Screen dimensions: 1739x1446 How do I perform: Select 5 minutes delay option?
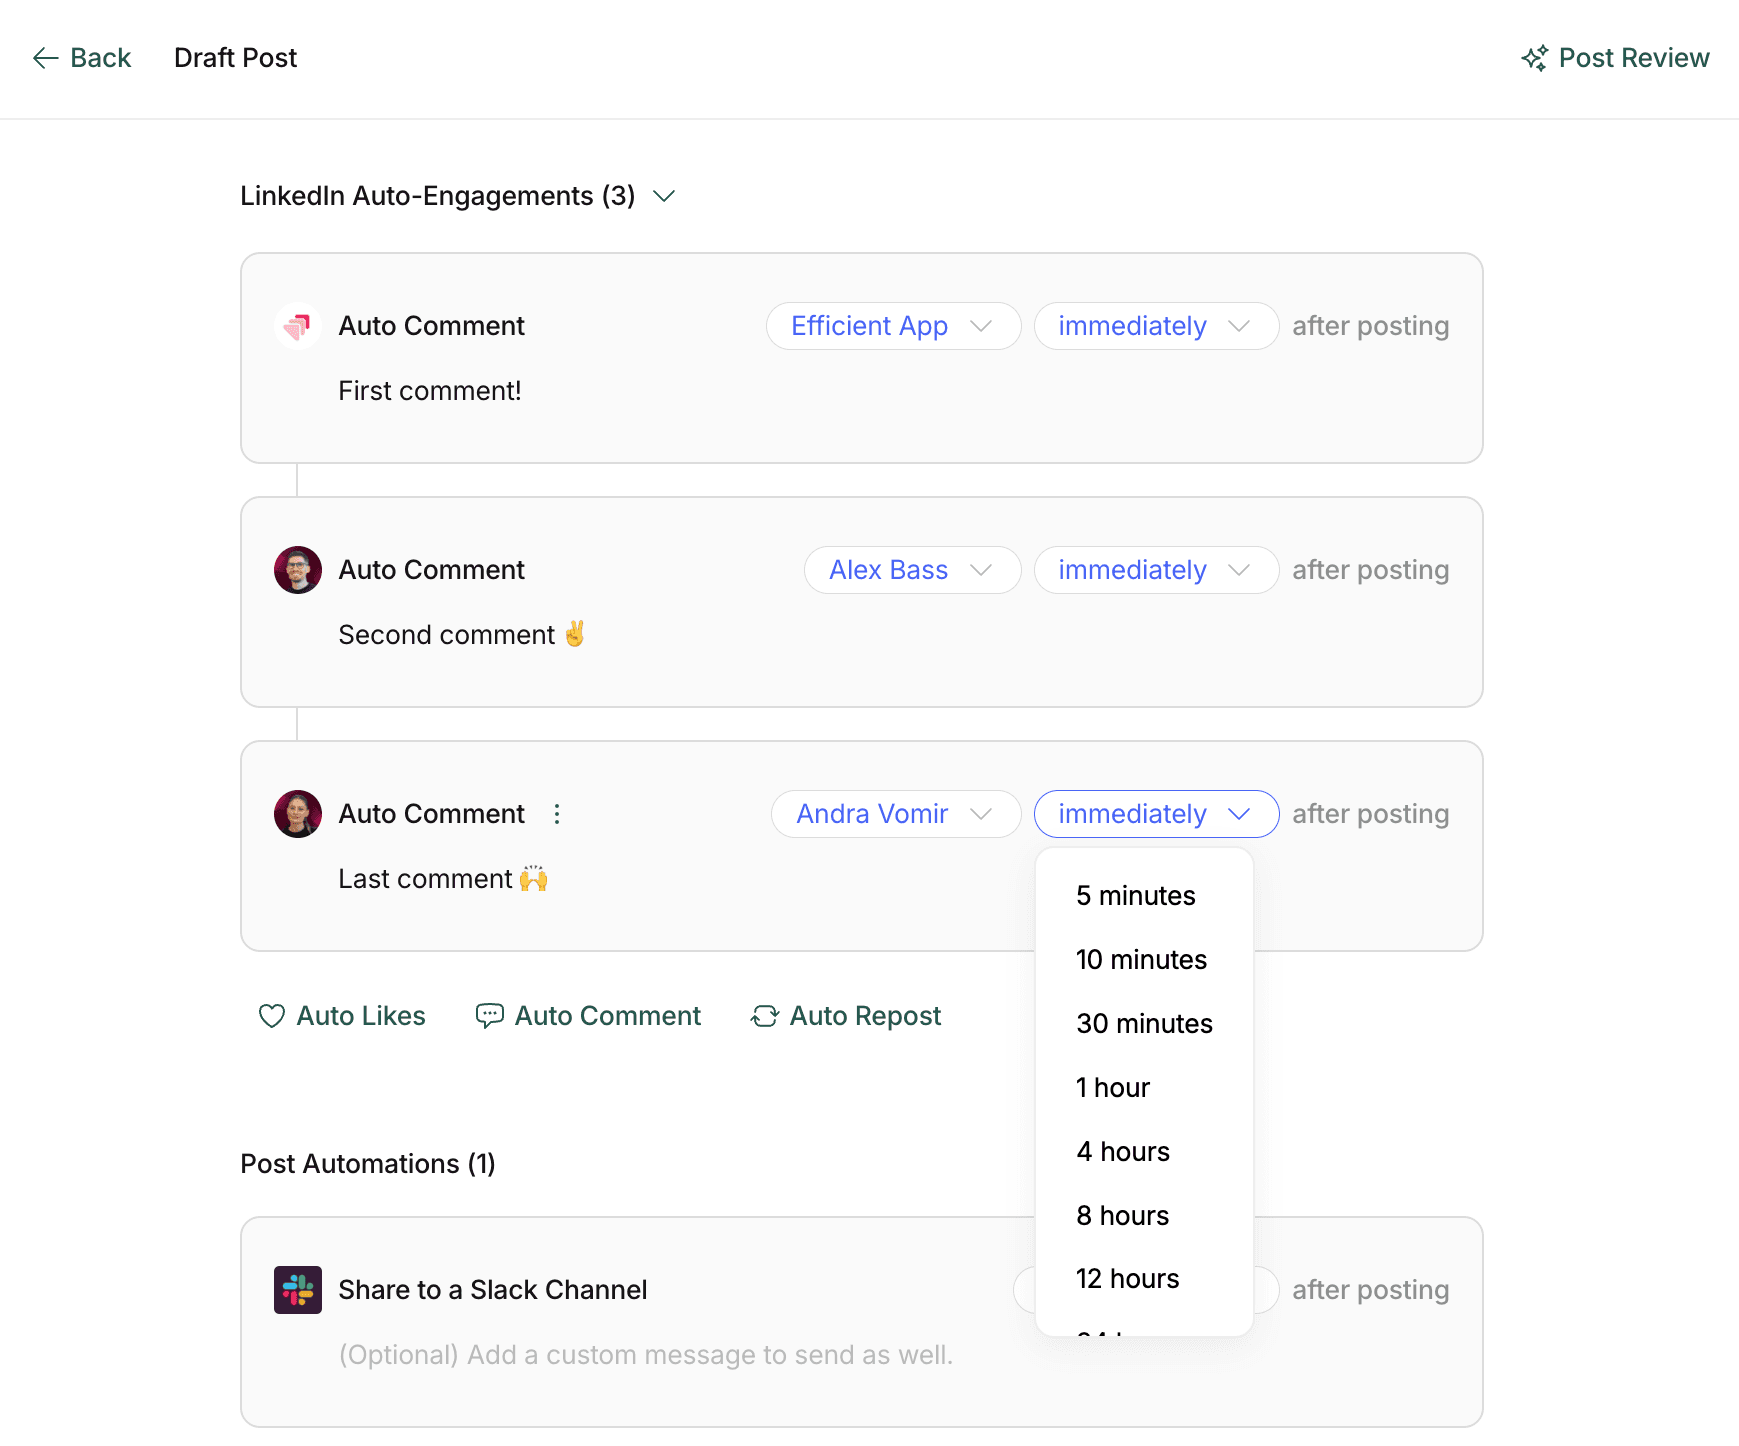tap(1144, 896)
